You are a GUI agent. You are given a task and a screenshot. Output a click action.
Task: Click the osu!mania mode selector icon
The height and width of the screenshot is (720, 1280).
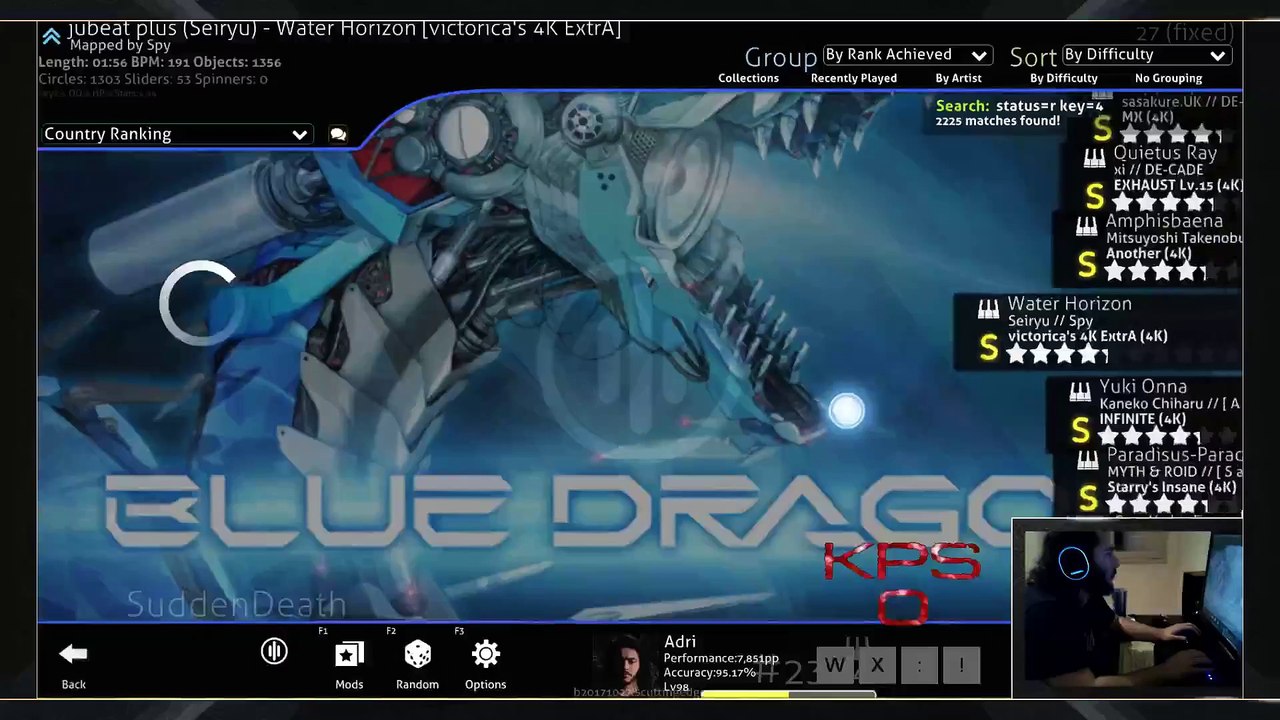coord(274,652)
